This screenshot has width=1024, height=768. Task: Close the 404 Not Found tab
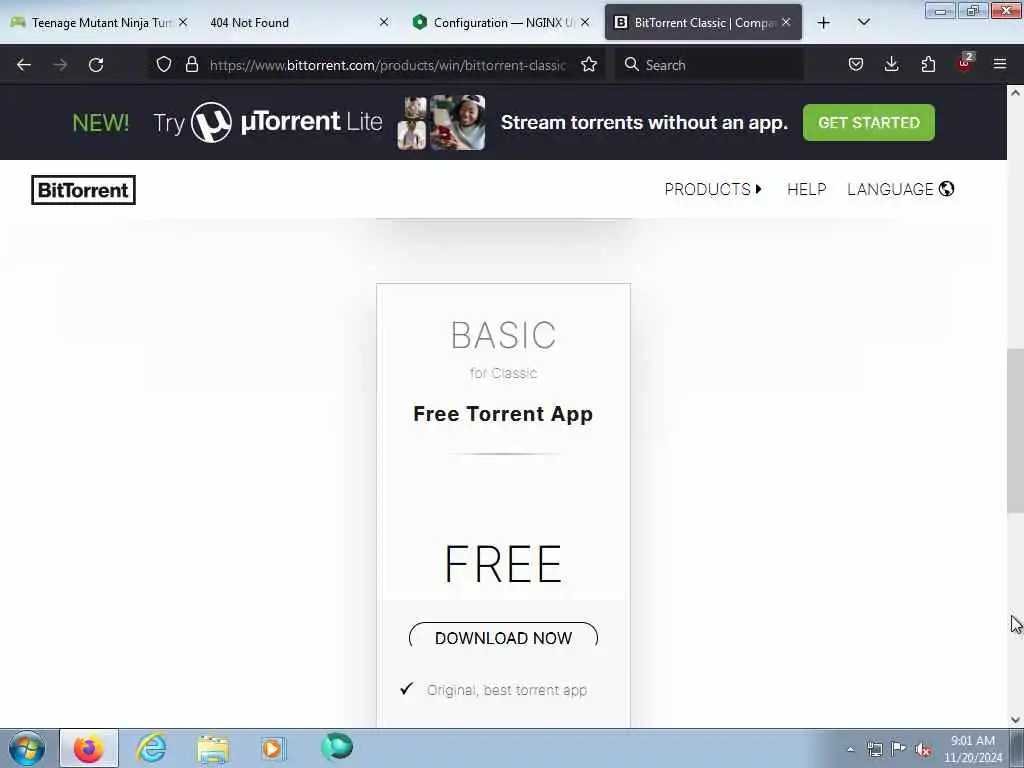384,22
